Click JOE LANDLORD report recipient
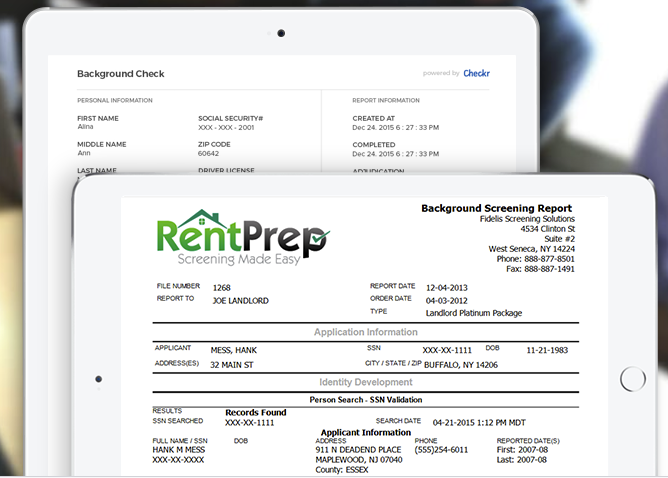Screen dimensions: 668x478 pyautogui.click(x=241, y=301)
